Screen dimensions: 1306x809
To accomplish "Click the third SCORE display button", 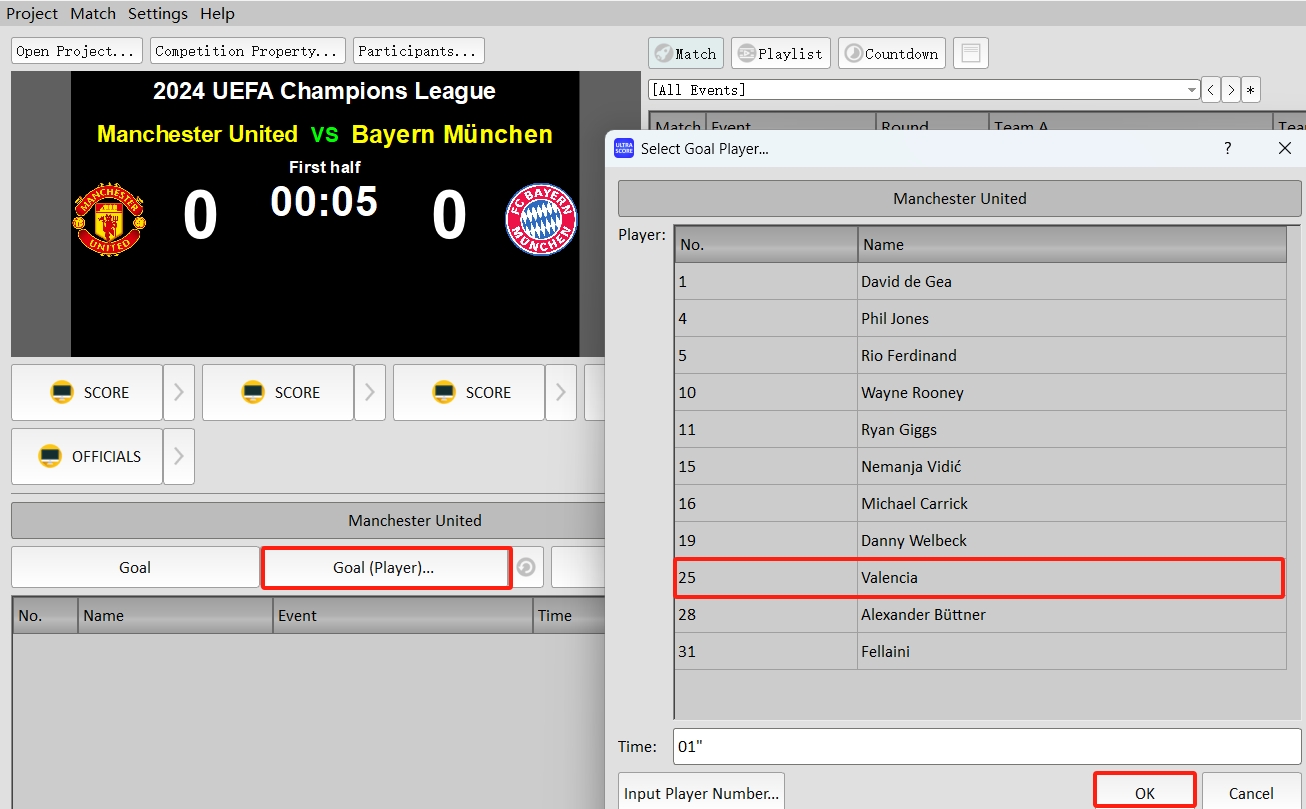I will click(468, 392).
